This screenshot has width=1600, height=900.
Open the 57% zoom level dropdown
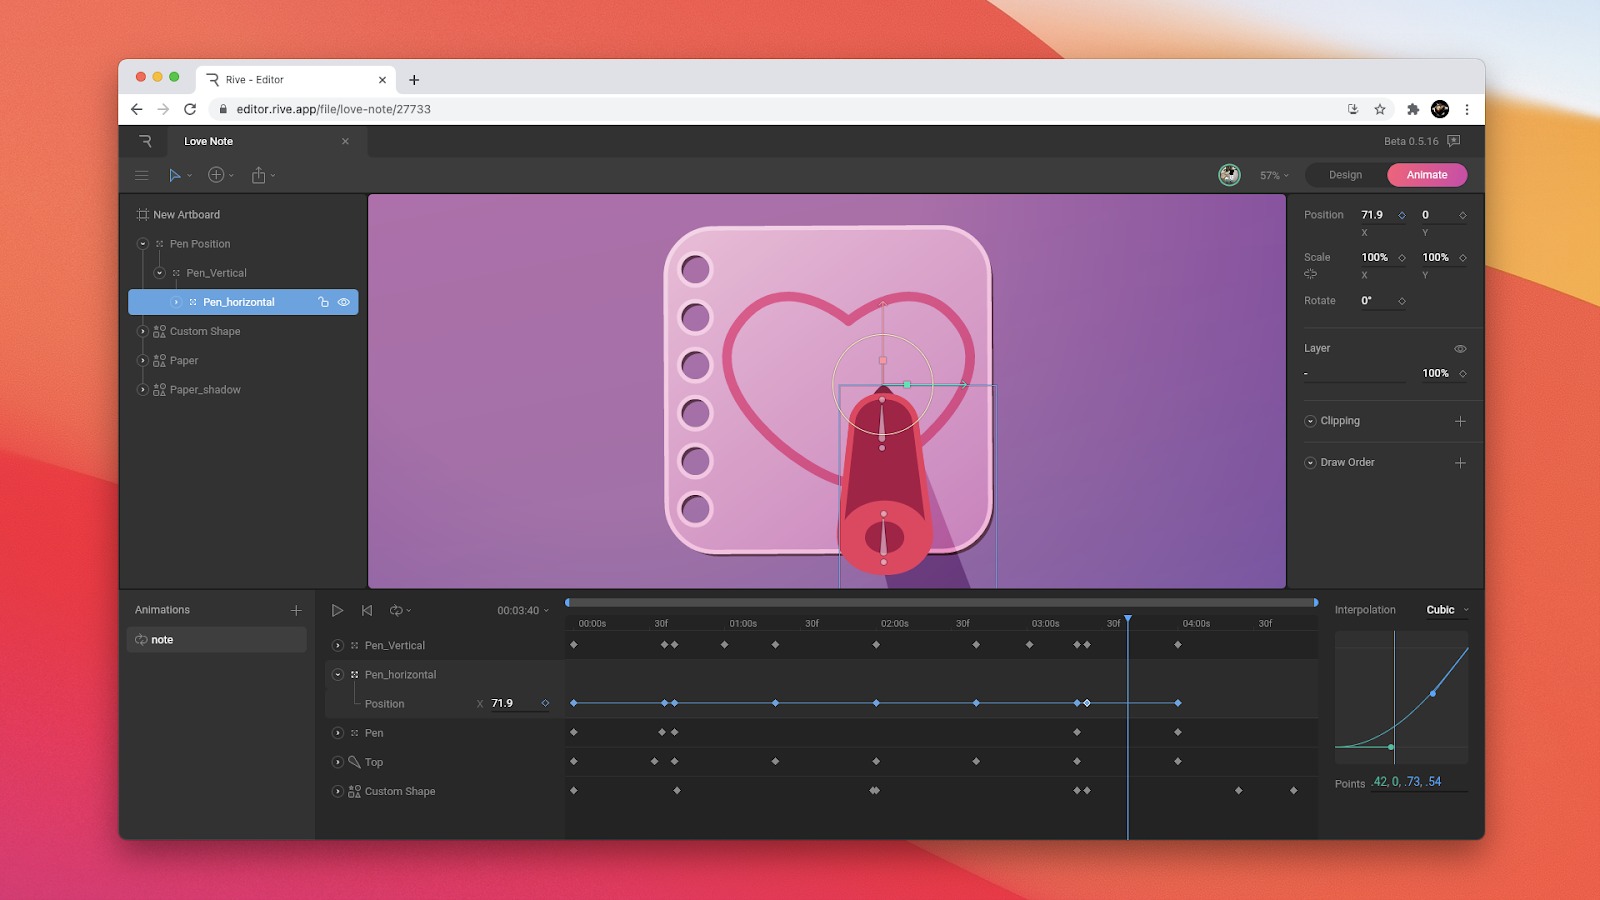(1274, 175)
